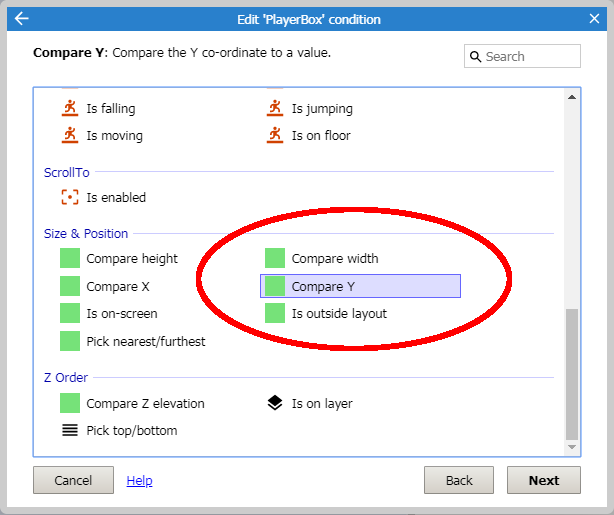Click the highlighted Compare Y condition
The image size is (614, 515).
tap(323, 286)
